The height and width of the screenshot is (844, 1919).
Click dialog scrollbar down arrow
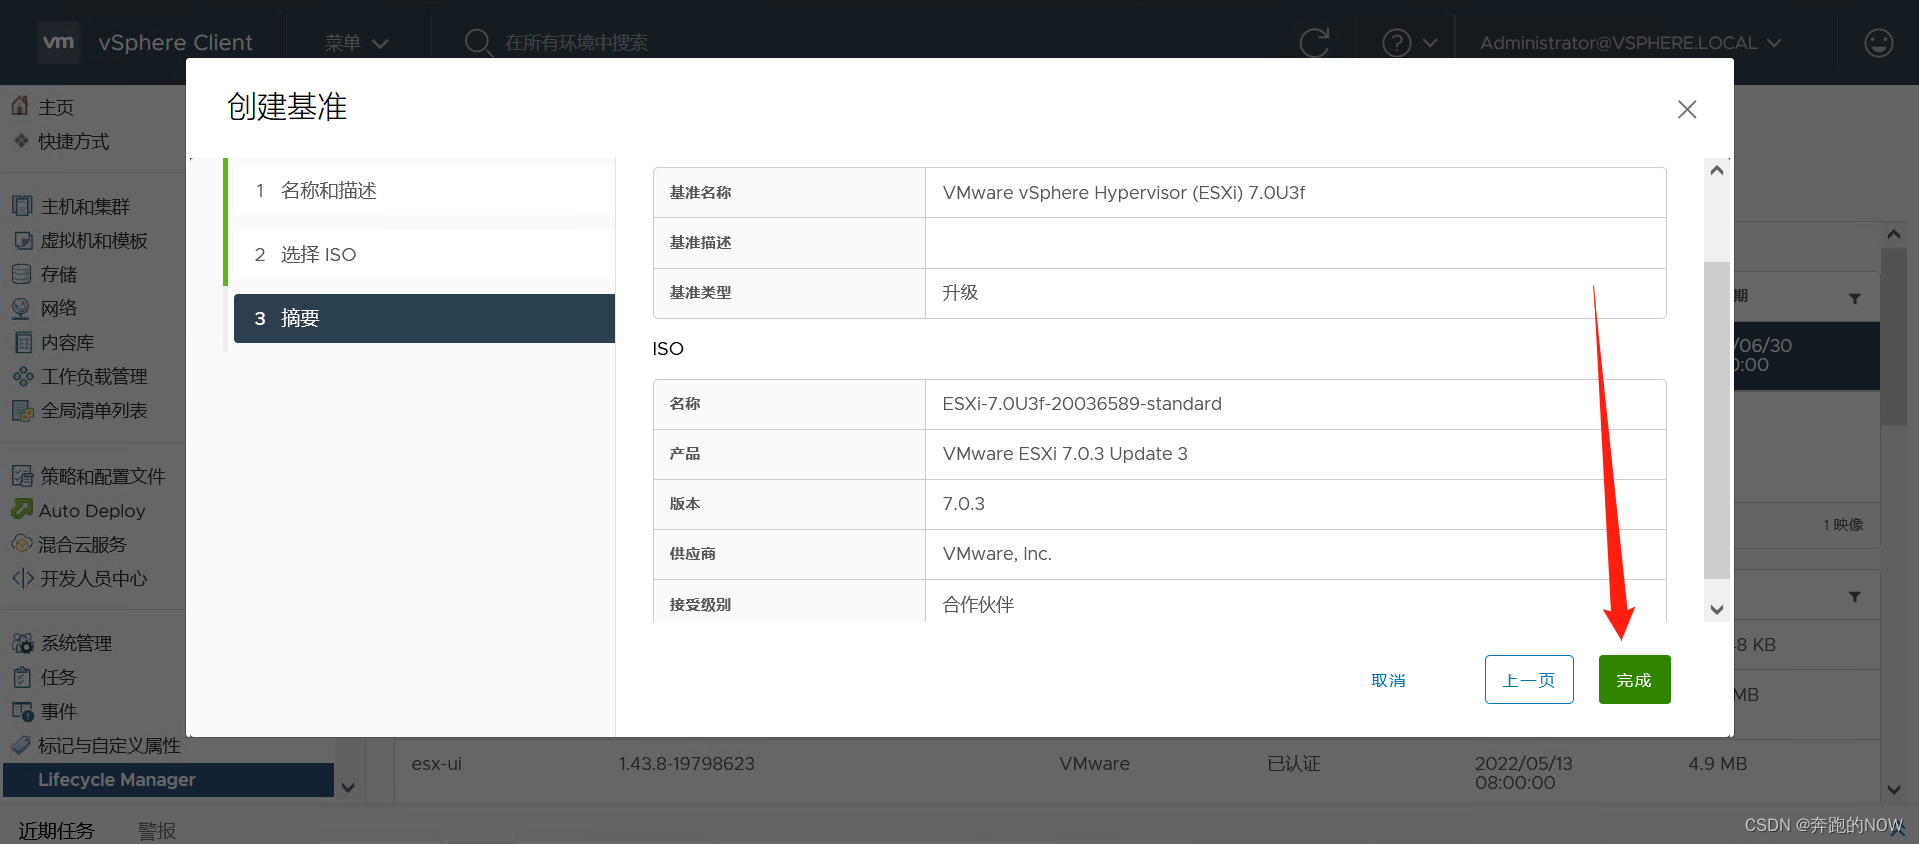pyautogui.click(x=1717, y=609)
